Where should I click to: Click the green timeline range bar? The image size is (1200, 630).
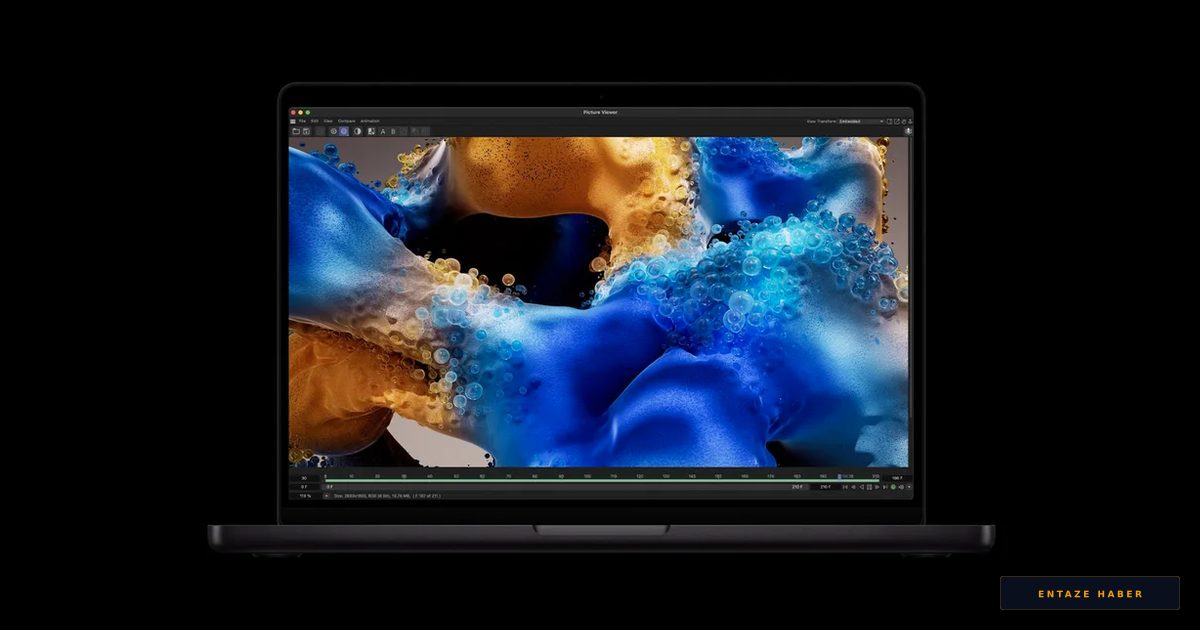[x=602, y=480]
